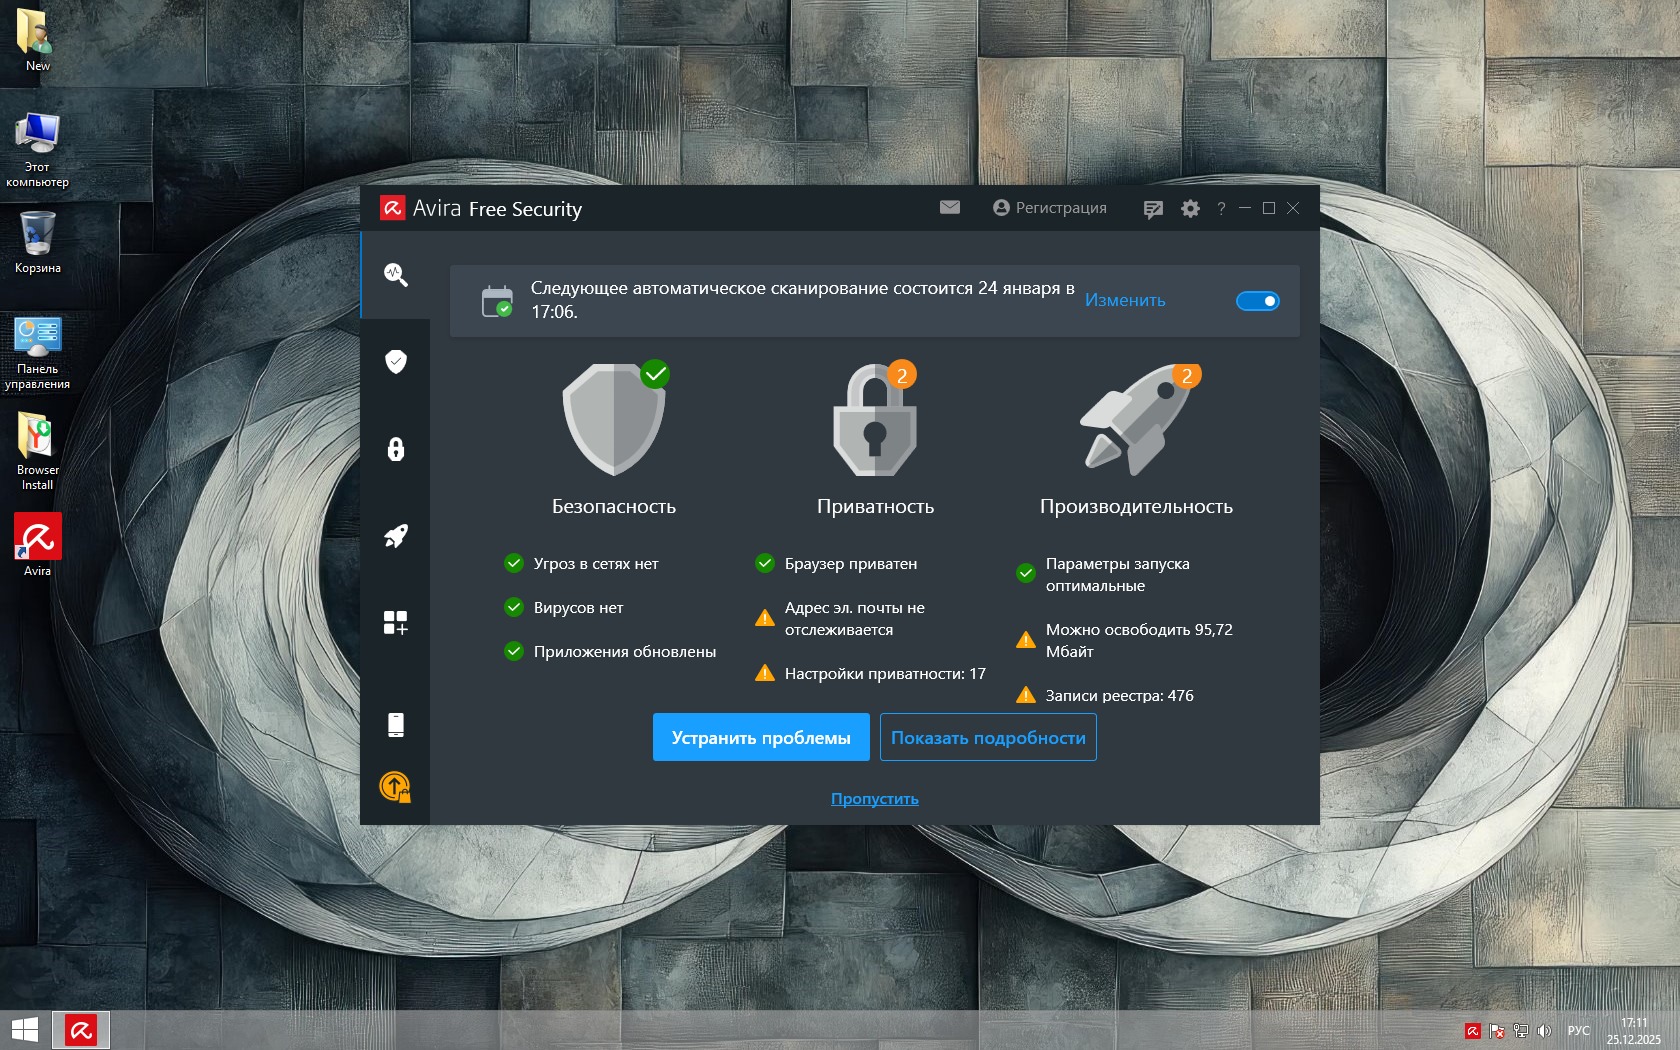Open the mobile device sidebar icon
Screen dimensions: 1680x1050
coord(396,725)
